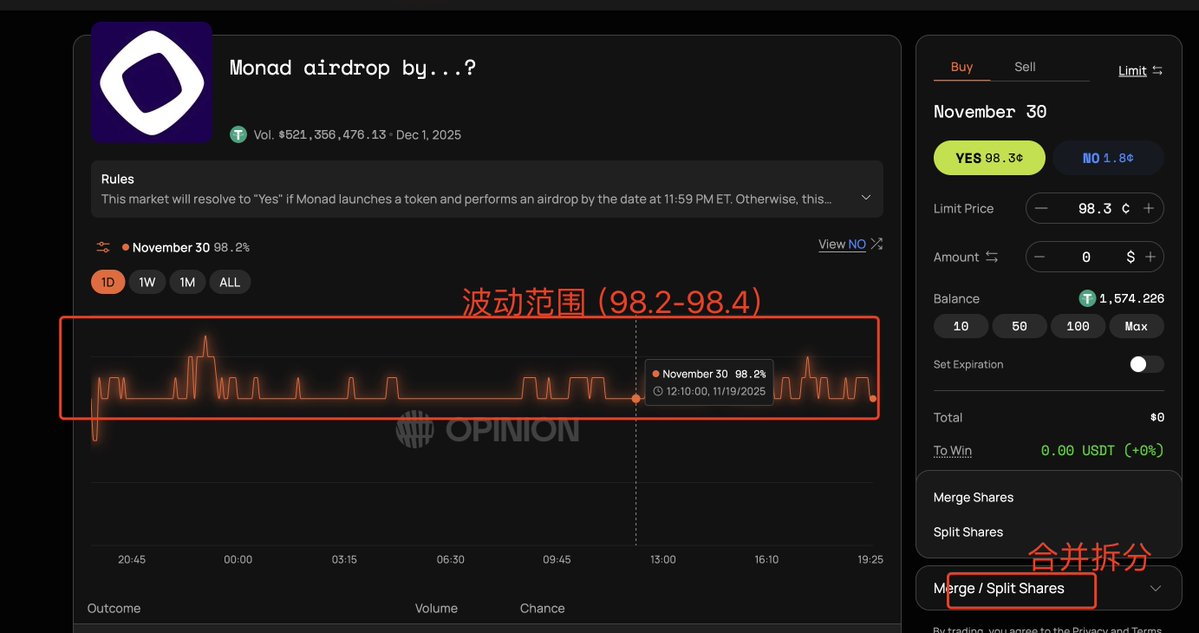Select the 1M chart range

(x=187, y=282)
